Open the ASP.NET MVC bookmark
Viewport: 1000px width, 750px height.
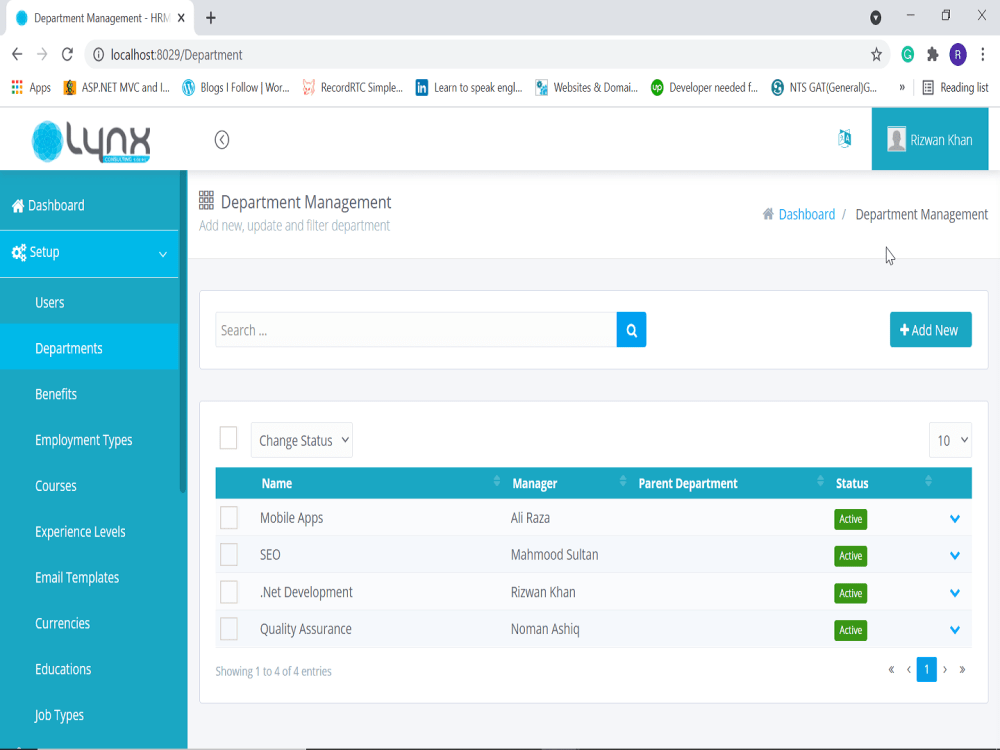[x=117, y=87]
